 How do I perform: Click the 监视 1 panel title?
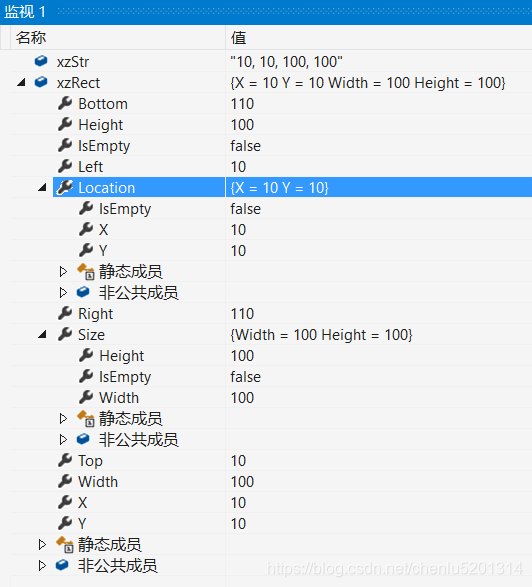25,12
